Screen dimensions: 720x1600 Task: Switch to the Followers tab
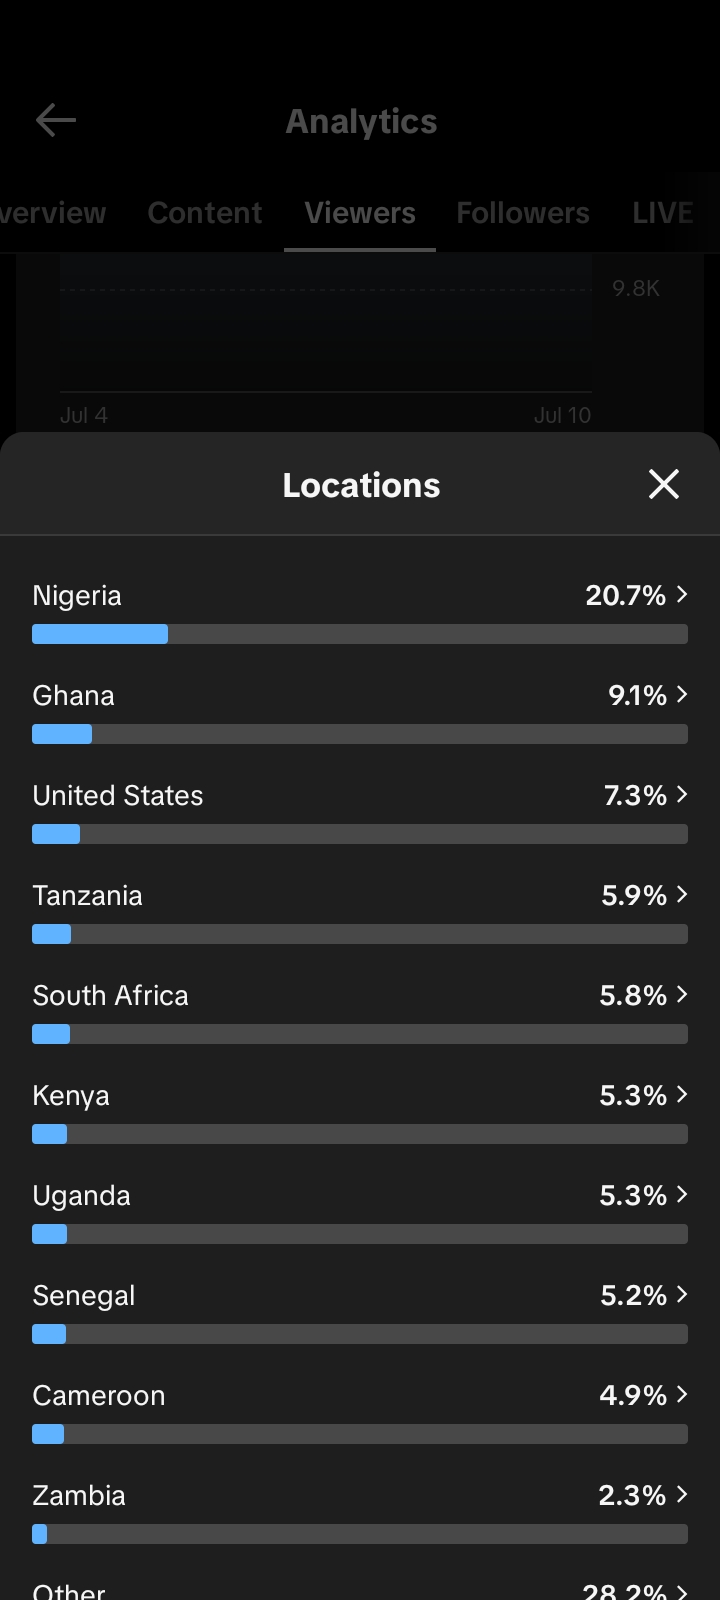click(x=523, y=213)
